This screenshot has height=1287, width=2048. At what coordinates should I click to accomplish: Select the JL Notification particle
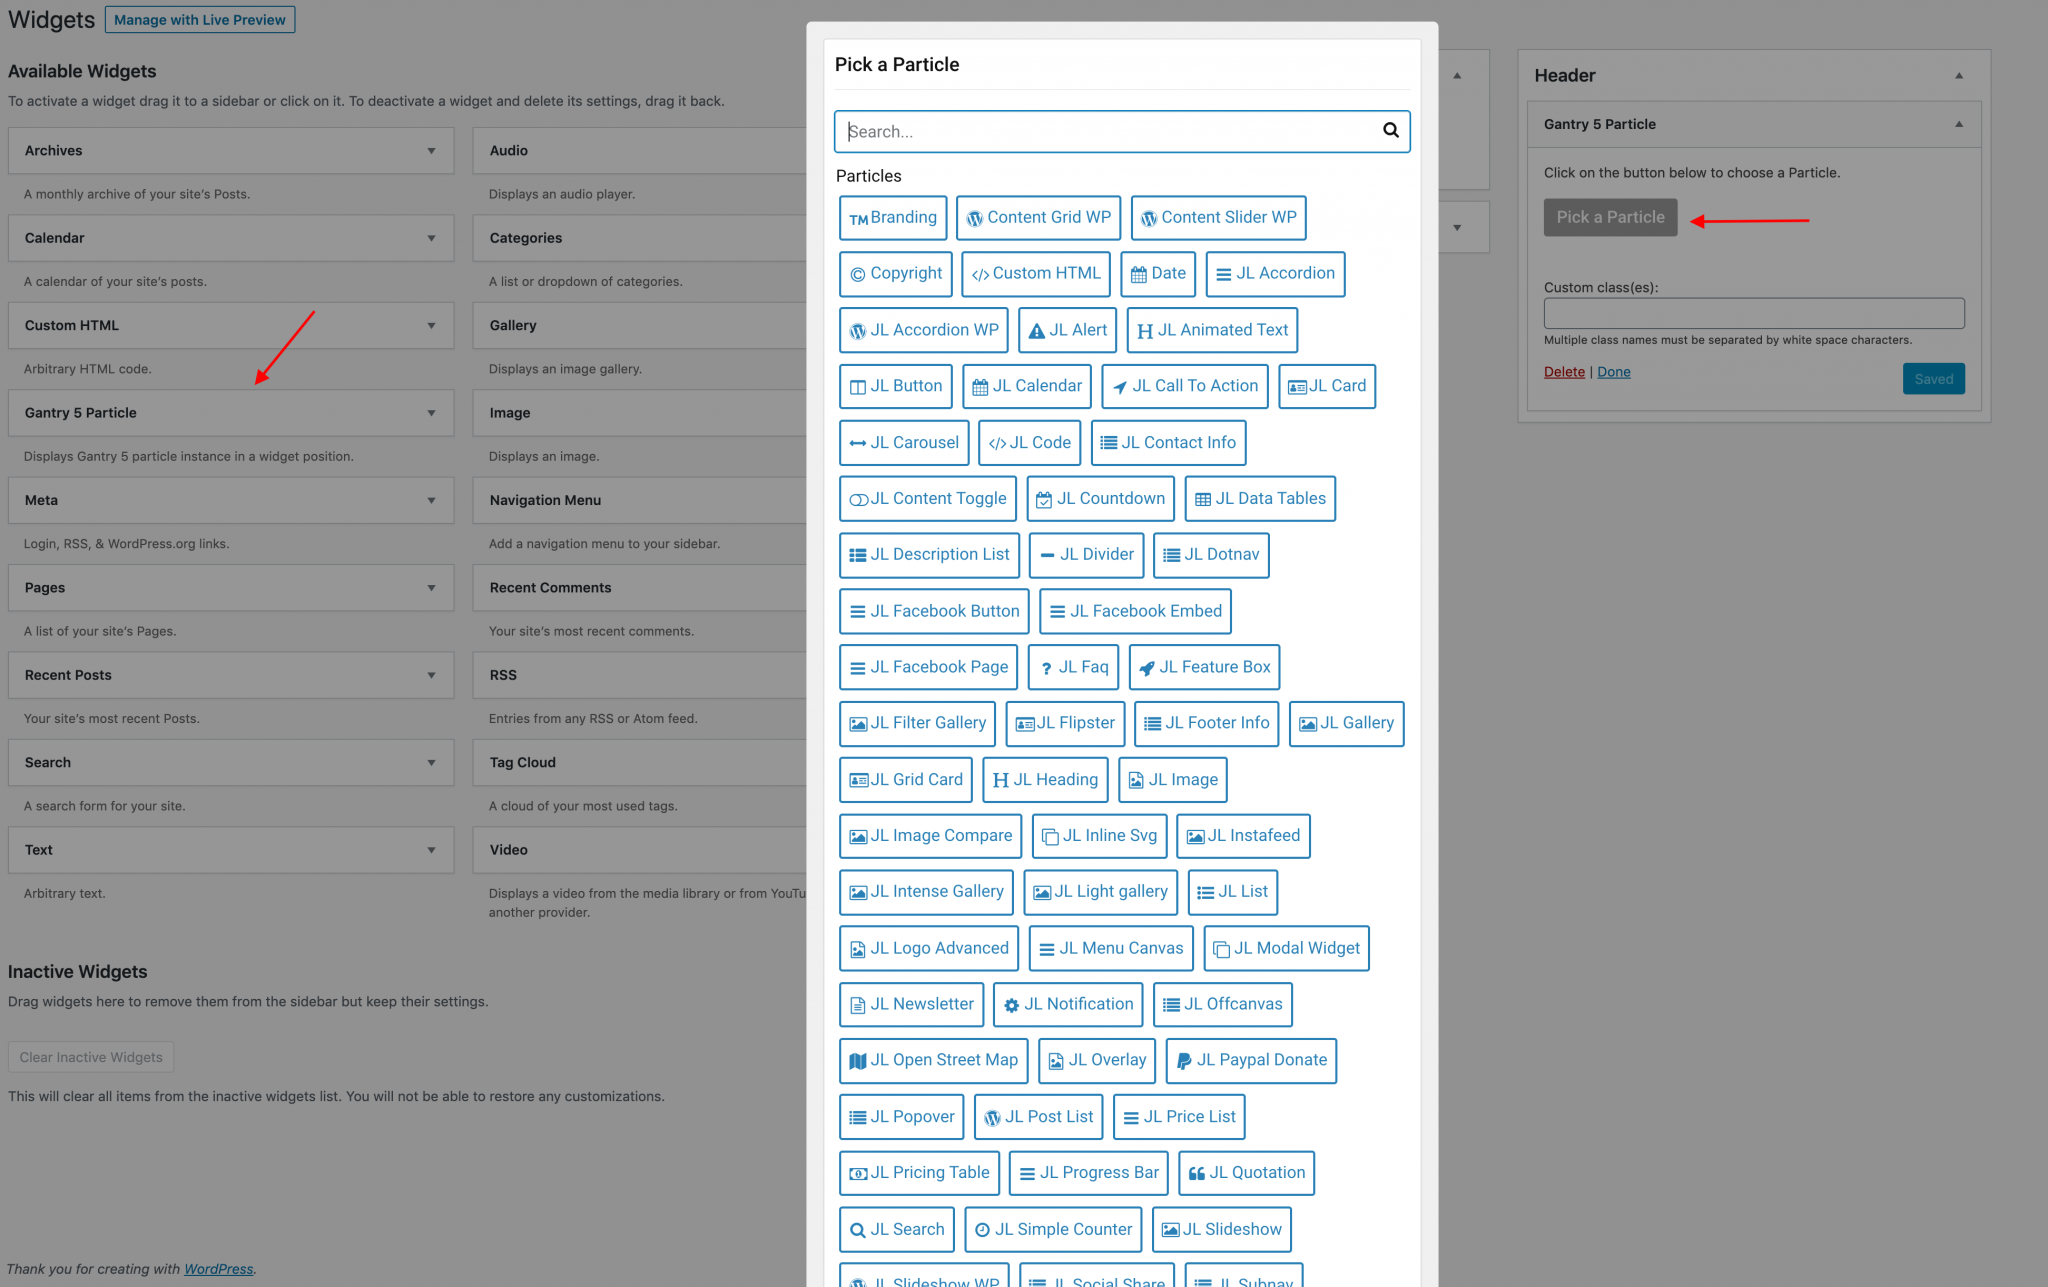point(1067,1004)
